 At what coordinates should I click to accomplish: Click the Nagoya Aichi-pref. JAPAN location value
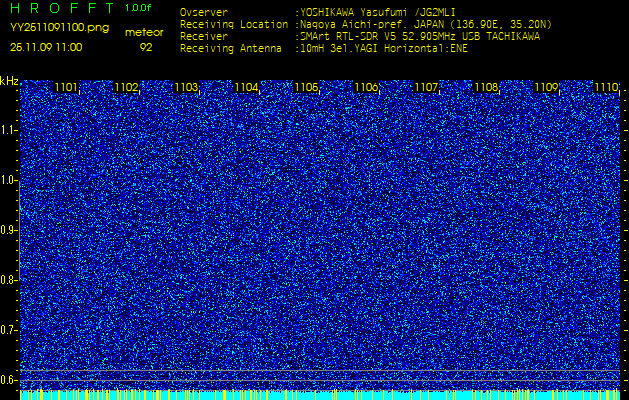coord(426,24)
